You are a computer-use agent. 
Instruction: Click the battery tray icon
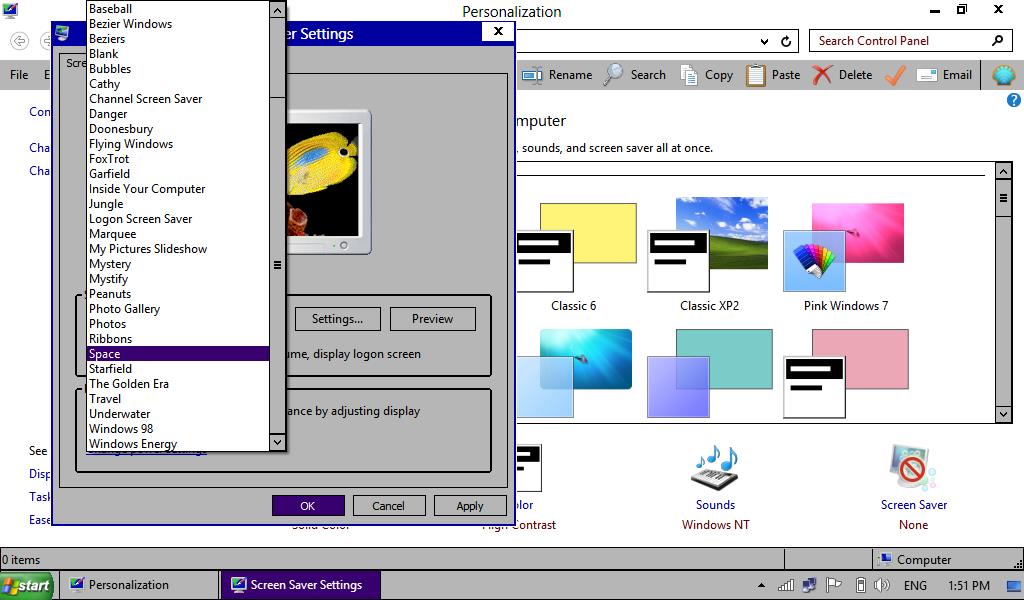pos(861,585)
